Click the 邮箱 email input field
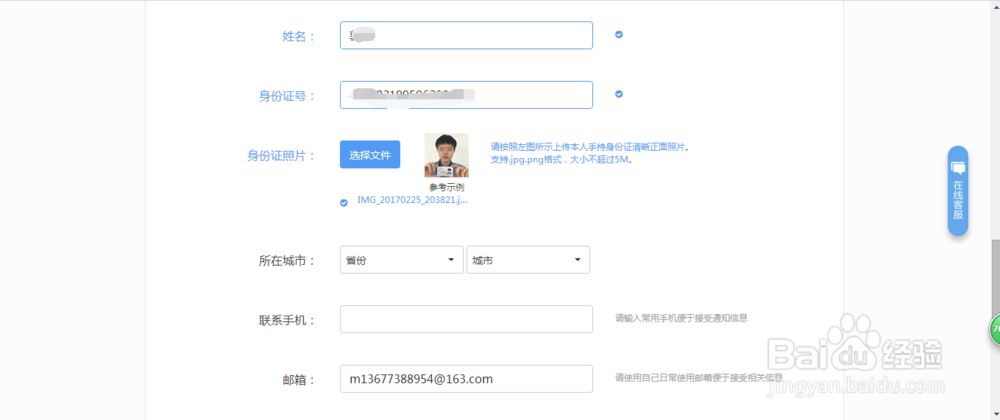Image resolution: width=1000 pixels, height=420 pixels. [466, 379]
